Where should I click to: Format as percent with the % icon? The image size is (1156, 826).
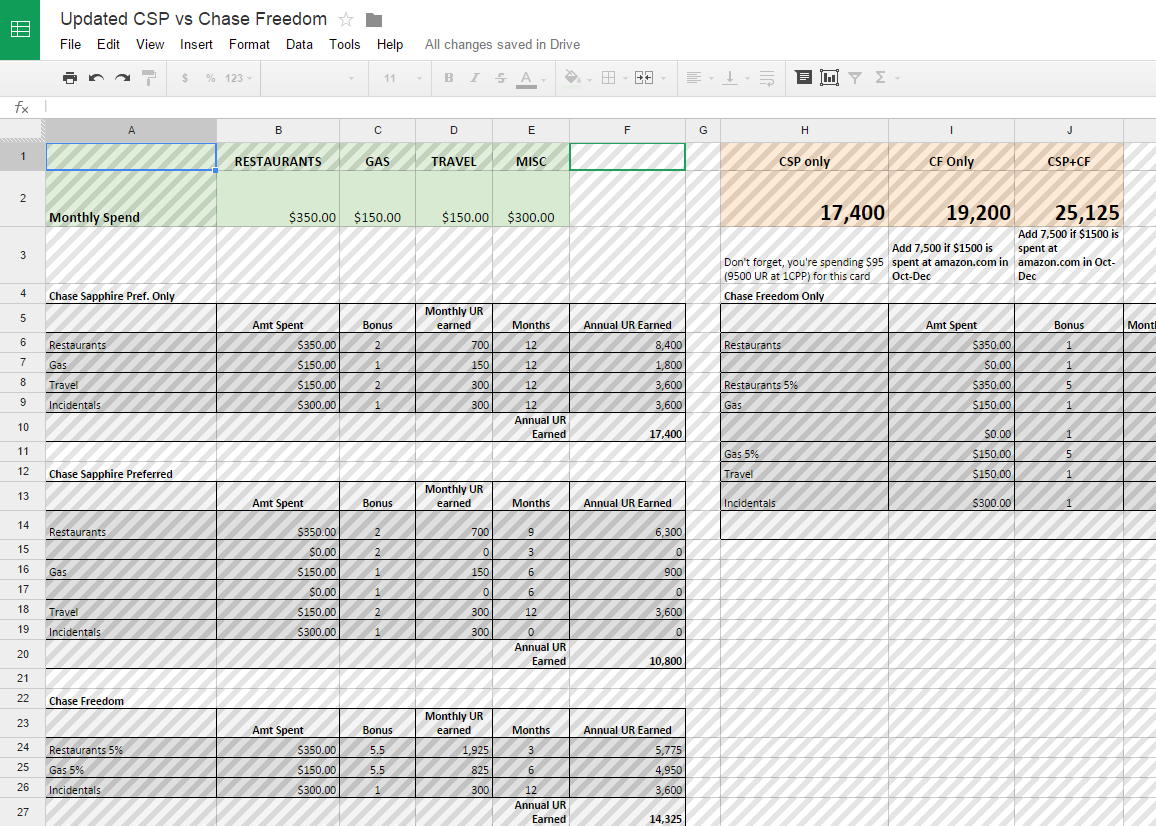click(x=211, y=77)
